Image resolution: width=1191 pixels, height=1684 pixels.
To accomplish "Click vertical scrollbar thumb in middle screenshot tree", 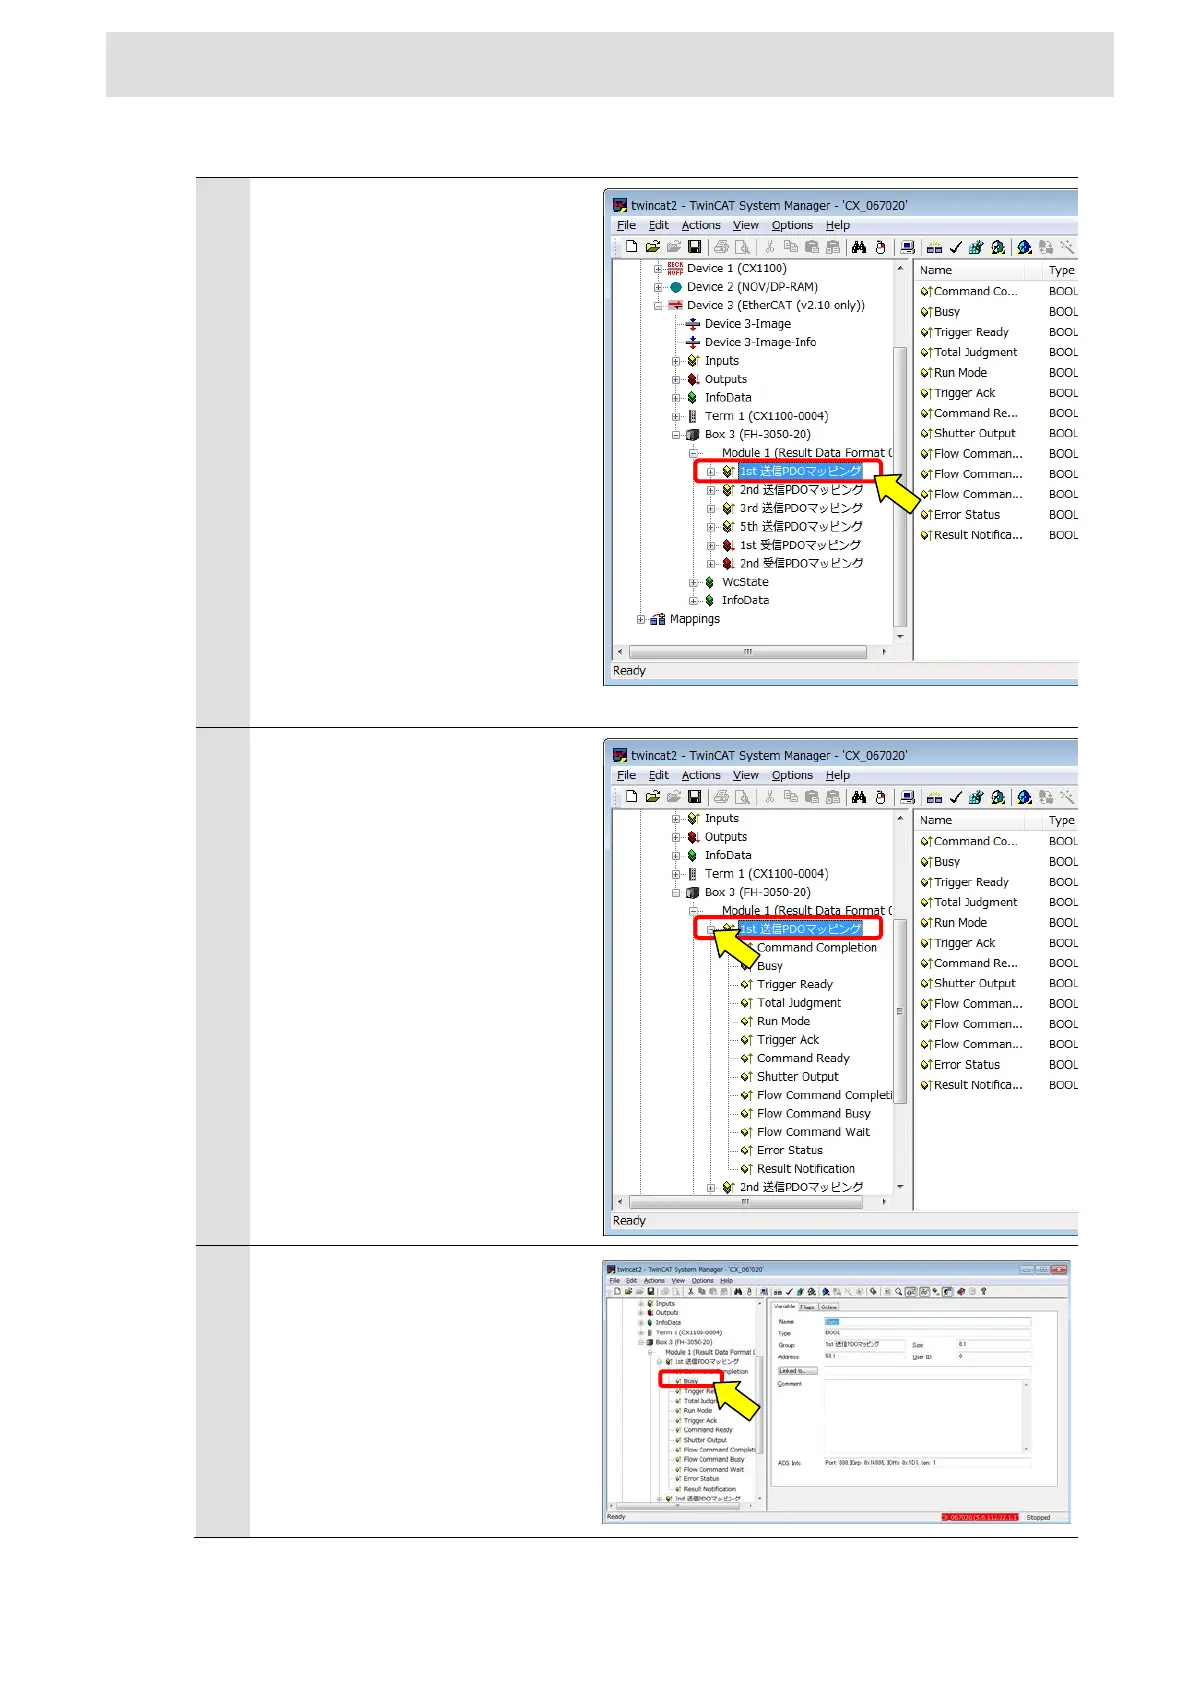I will 900,1010.
